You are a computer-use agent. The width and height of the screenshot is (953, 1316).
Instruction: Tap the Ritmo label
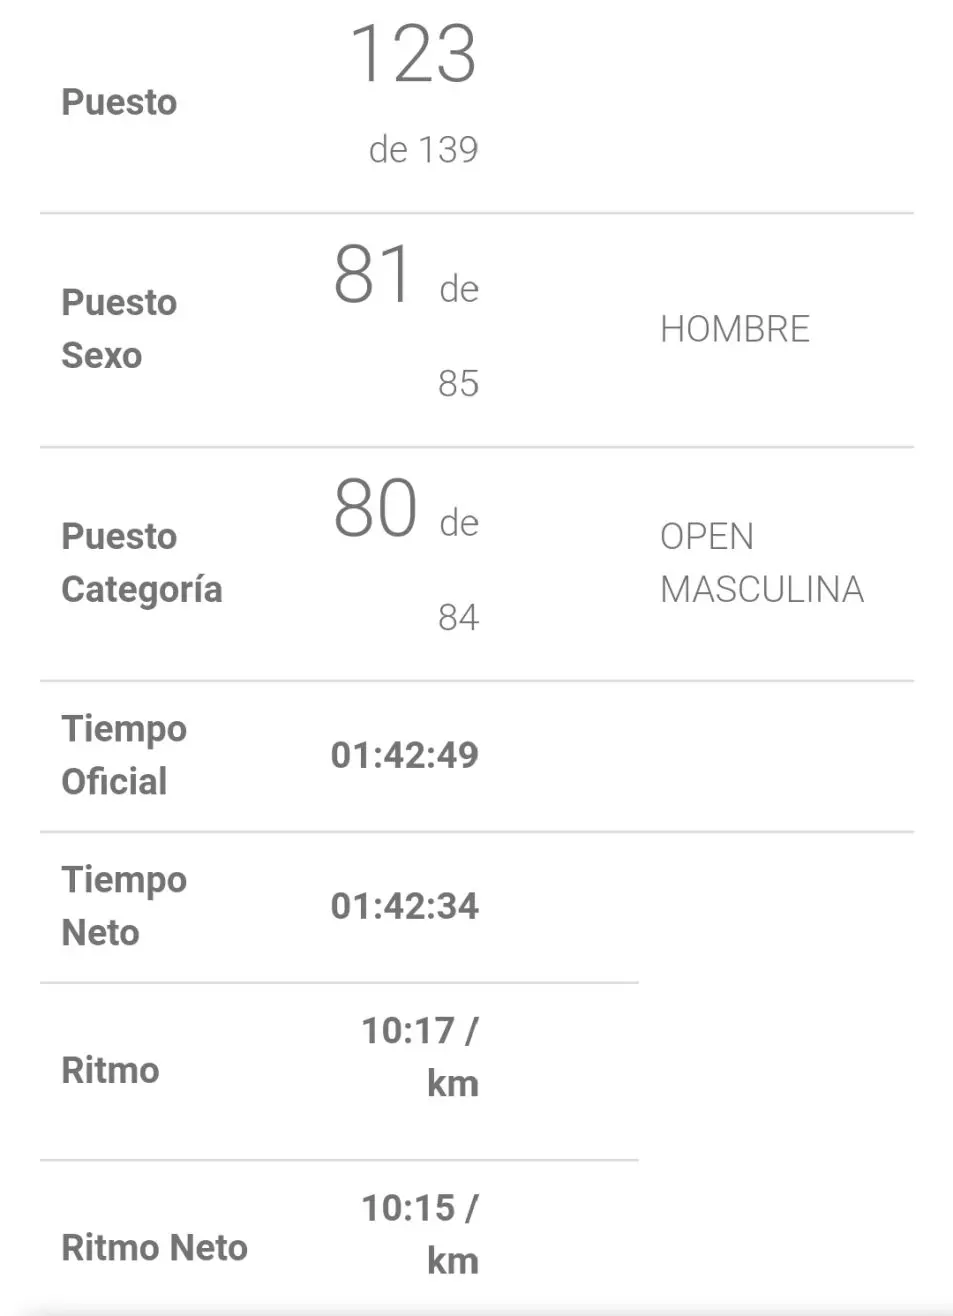pos(110,1071)
